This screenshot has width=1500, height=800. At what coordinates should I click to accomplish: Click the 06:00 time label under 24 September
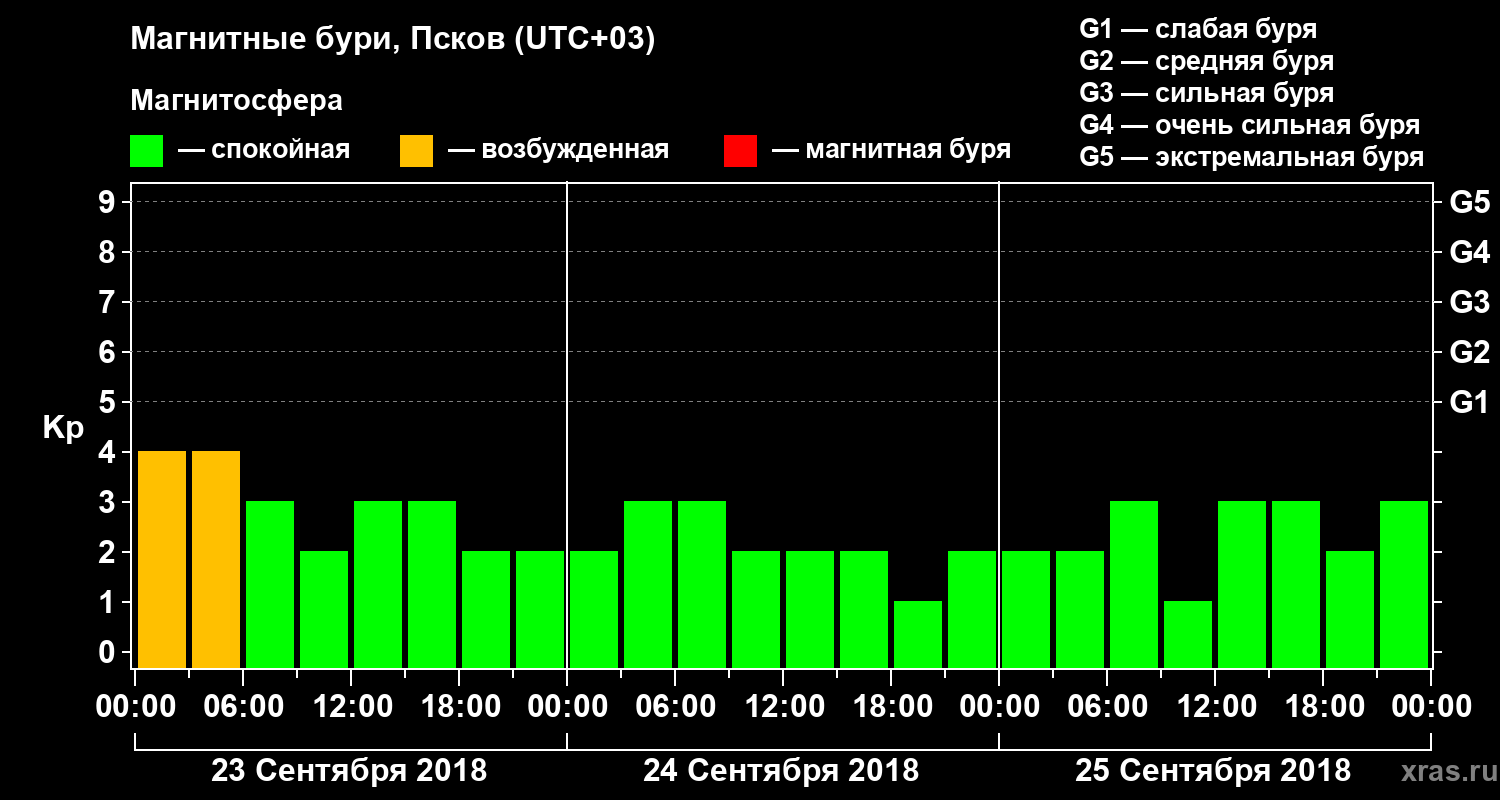(x=675, y=707)
